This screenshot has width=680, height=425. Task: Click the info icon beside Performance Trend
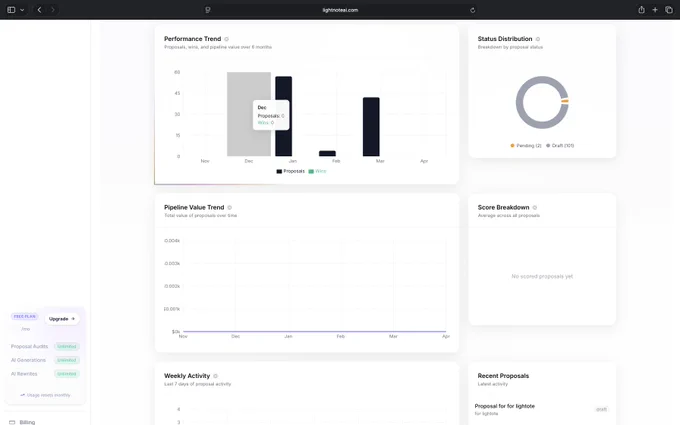226,39
